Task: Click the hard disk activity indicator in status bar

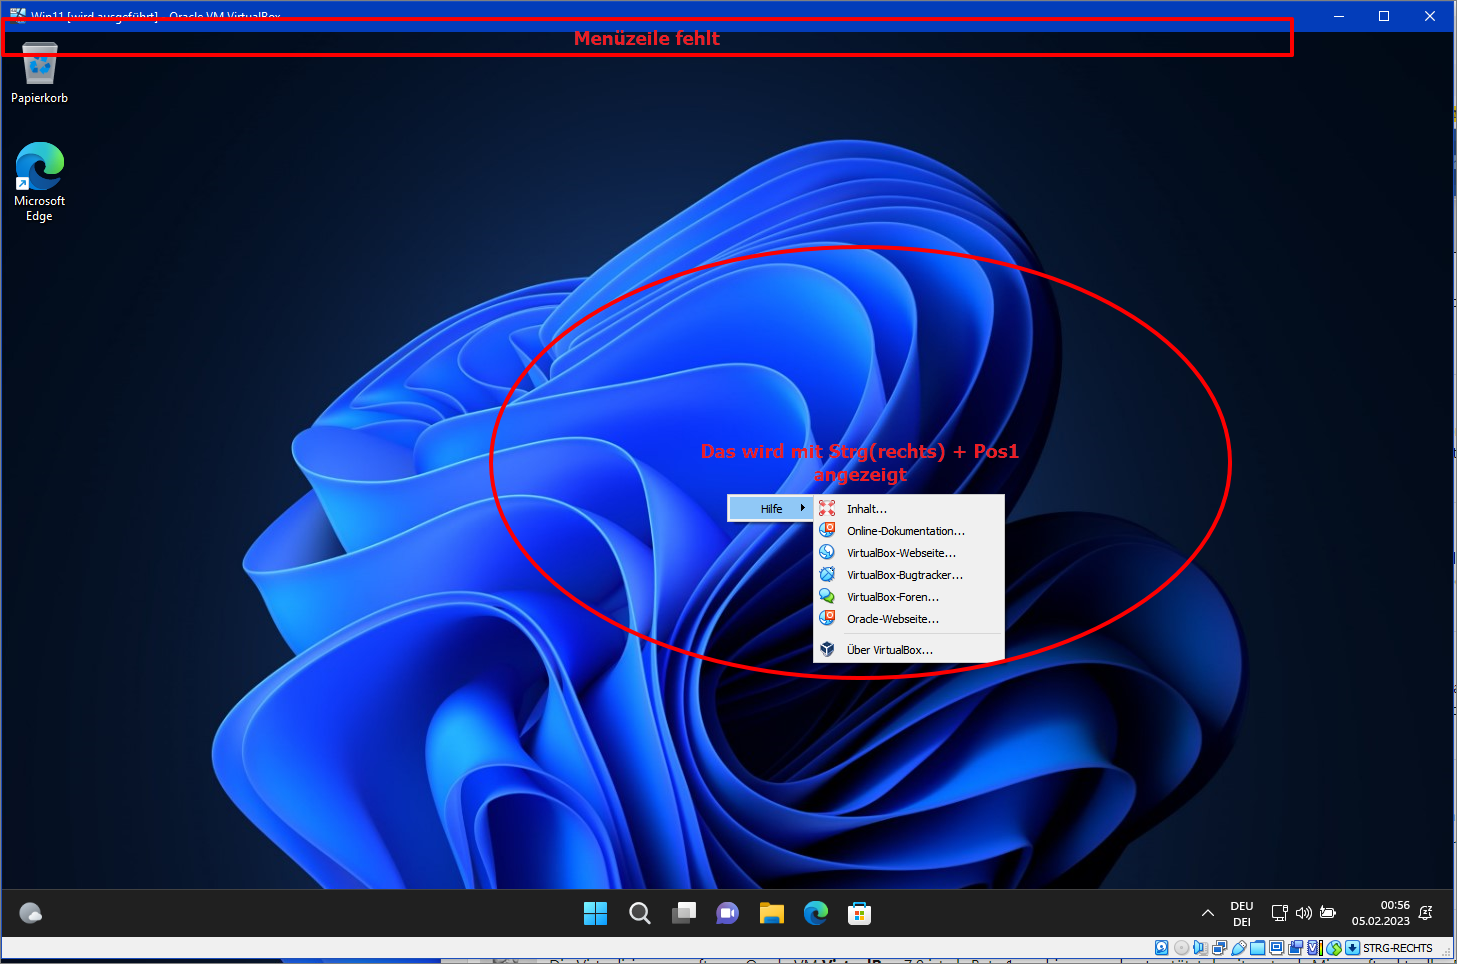Action: click(x=1162, y=948)
